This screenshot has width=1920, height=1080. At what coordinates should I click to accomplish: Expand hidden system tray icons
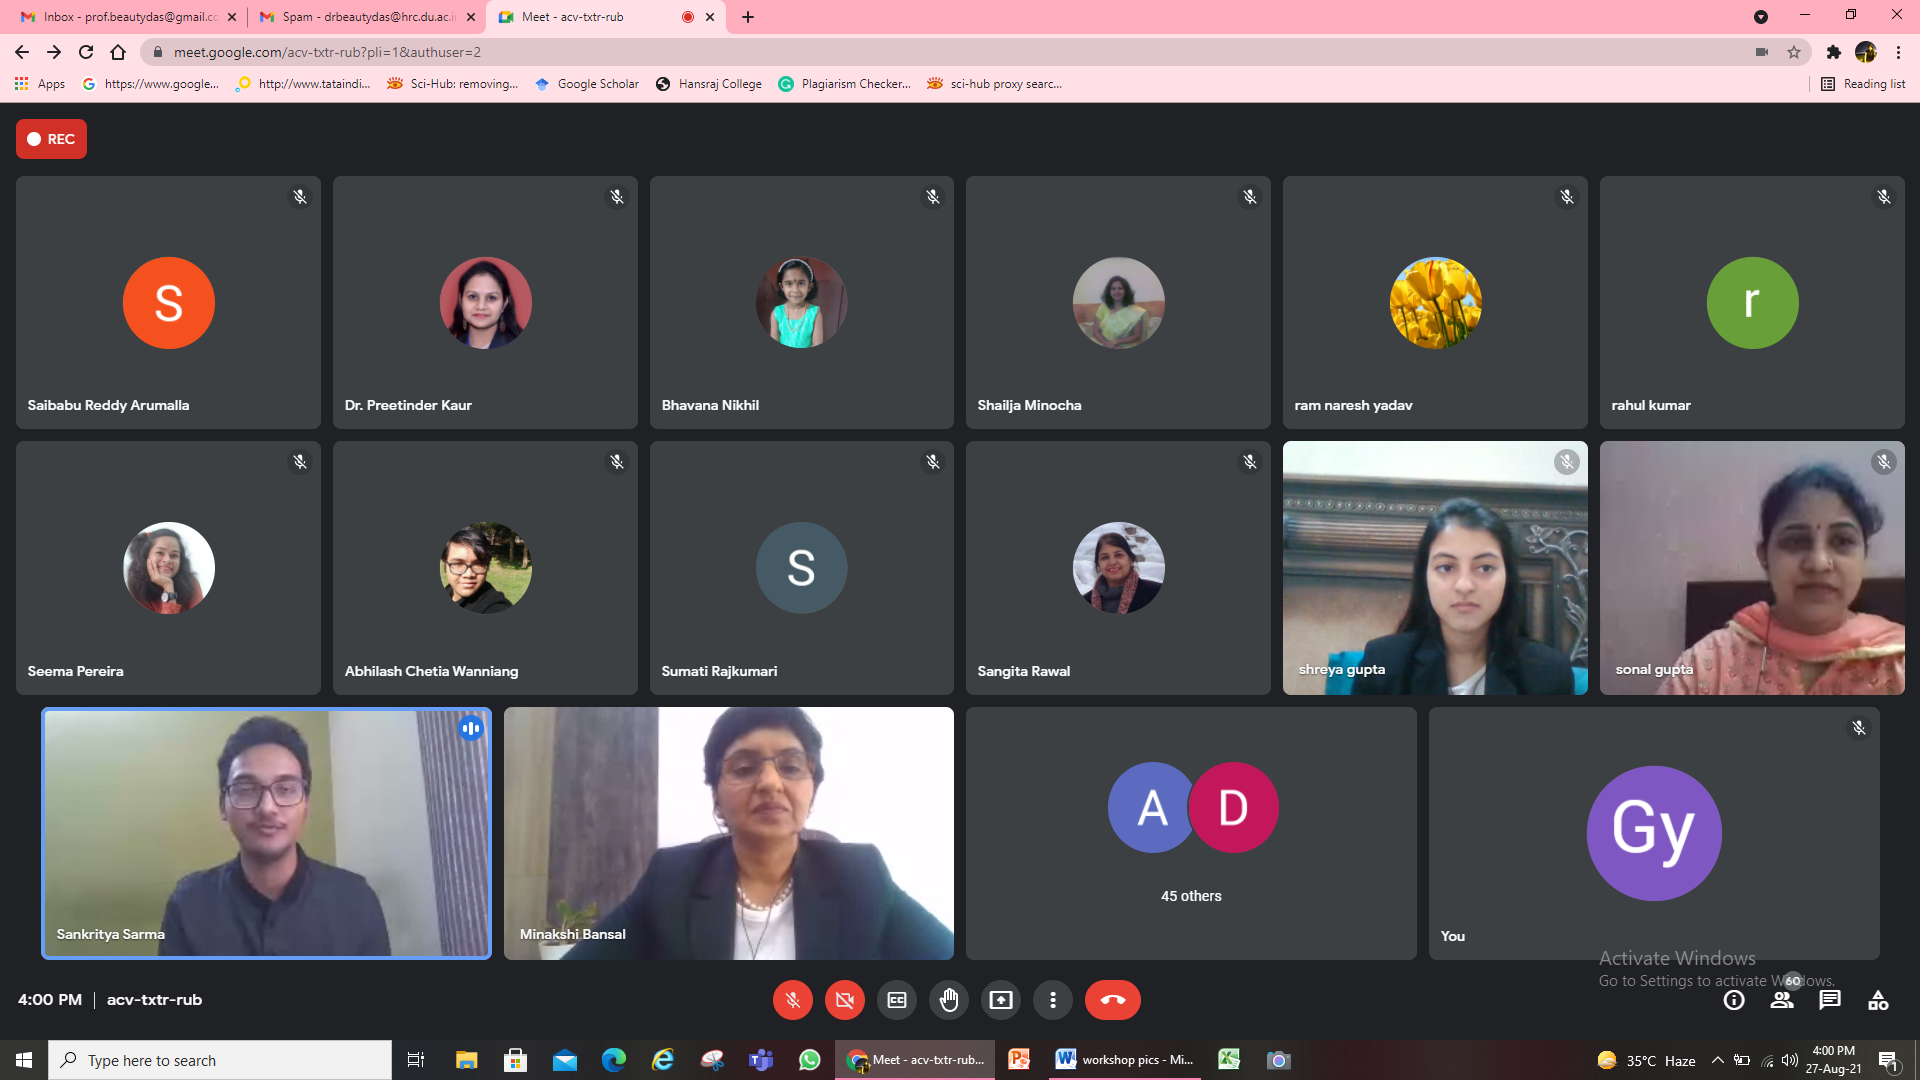[x=1717, y=1060]
